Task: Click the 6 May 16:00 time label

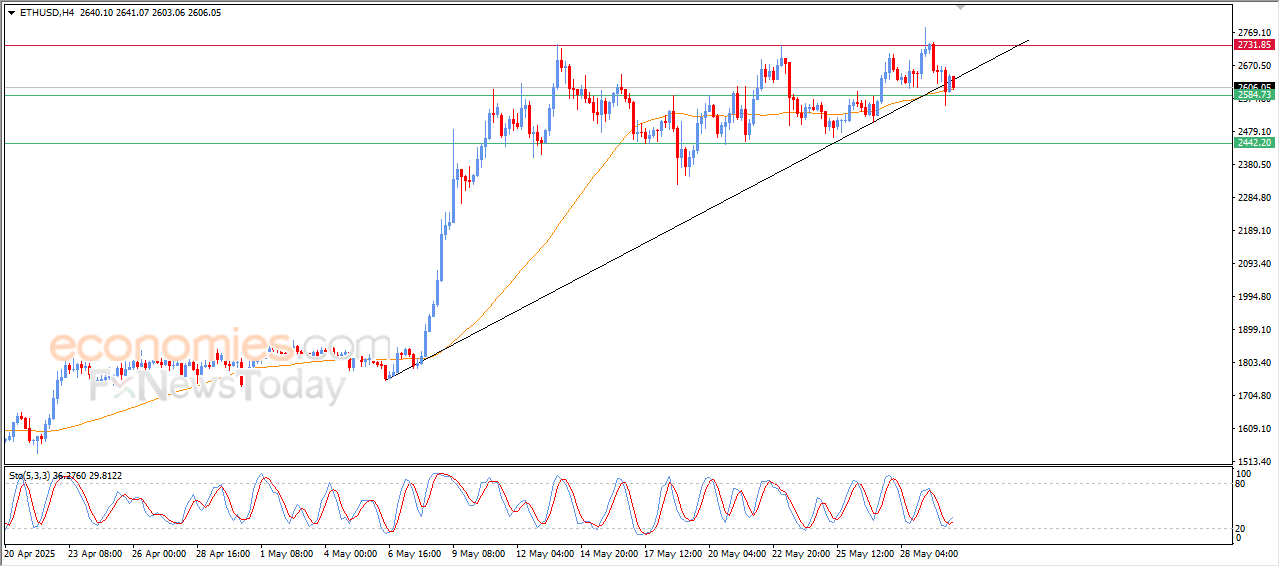Action: [x=415, y=553]
